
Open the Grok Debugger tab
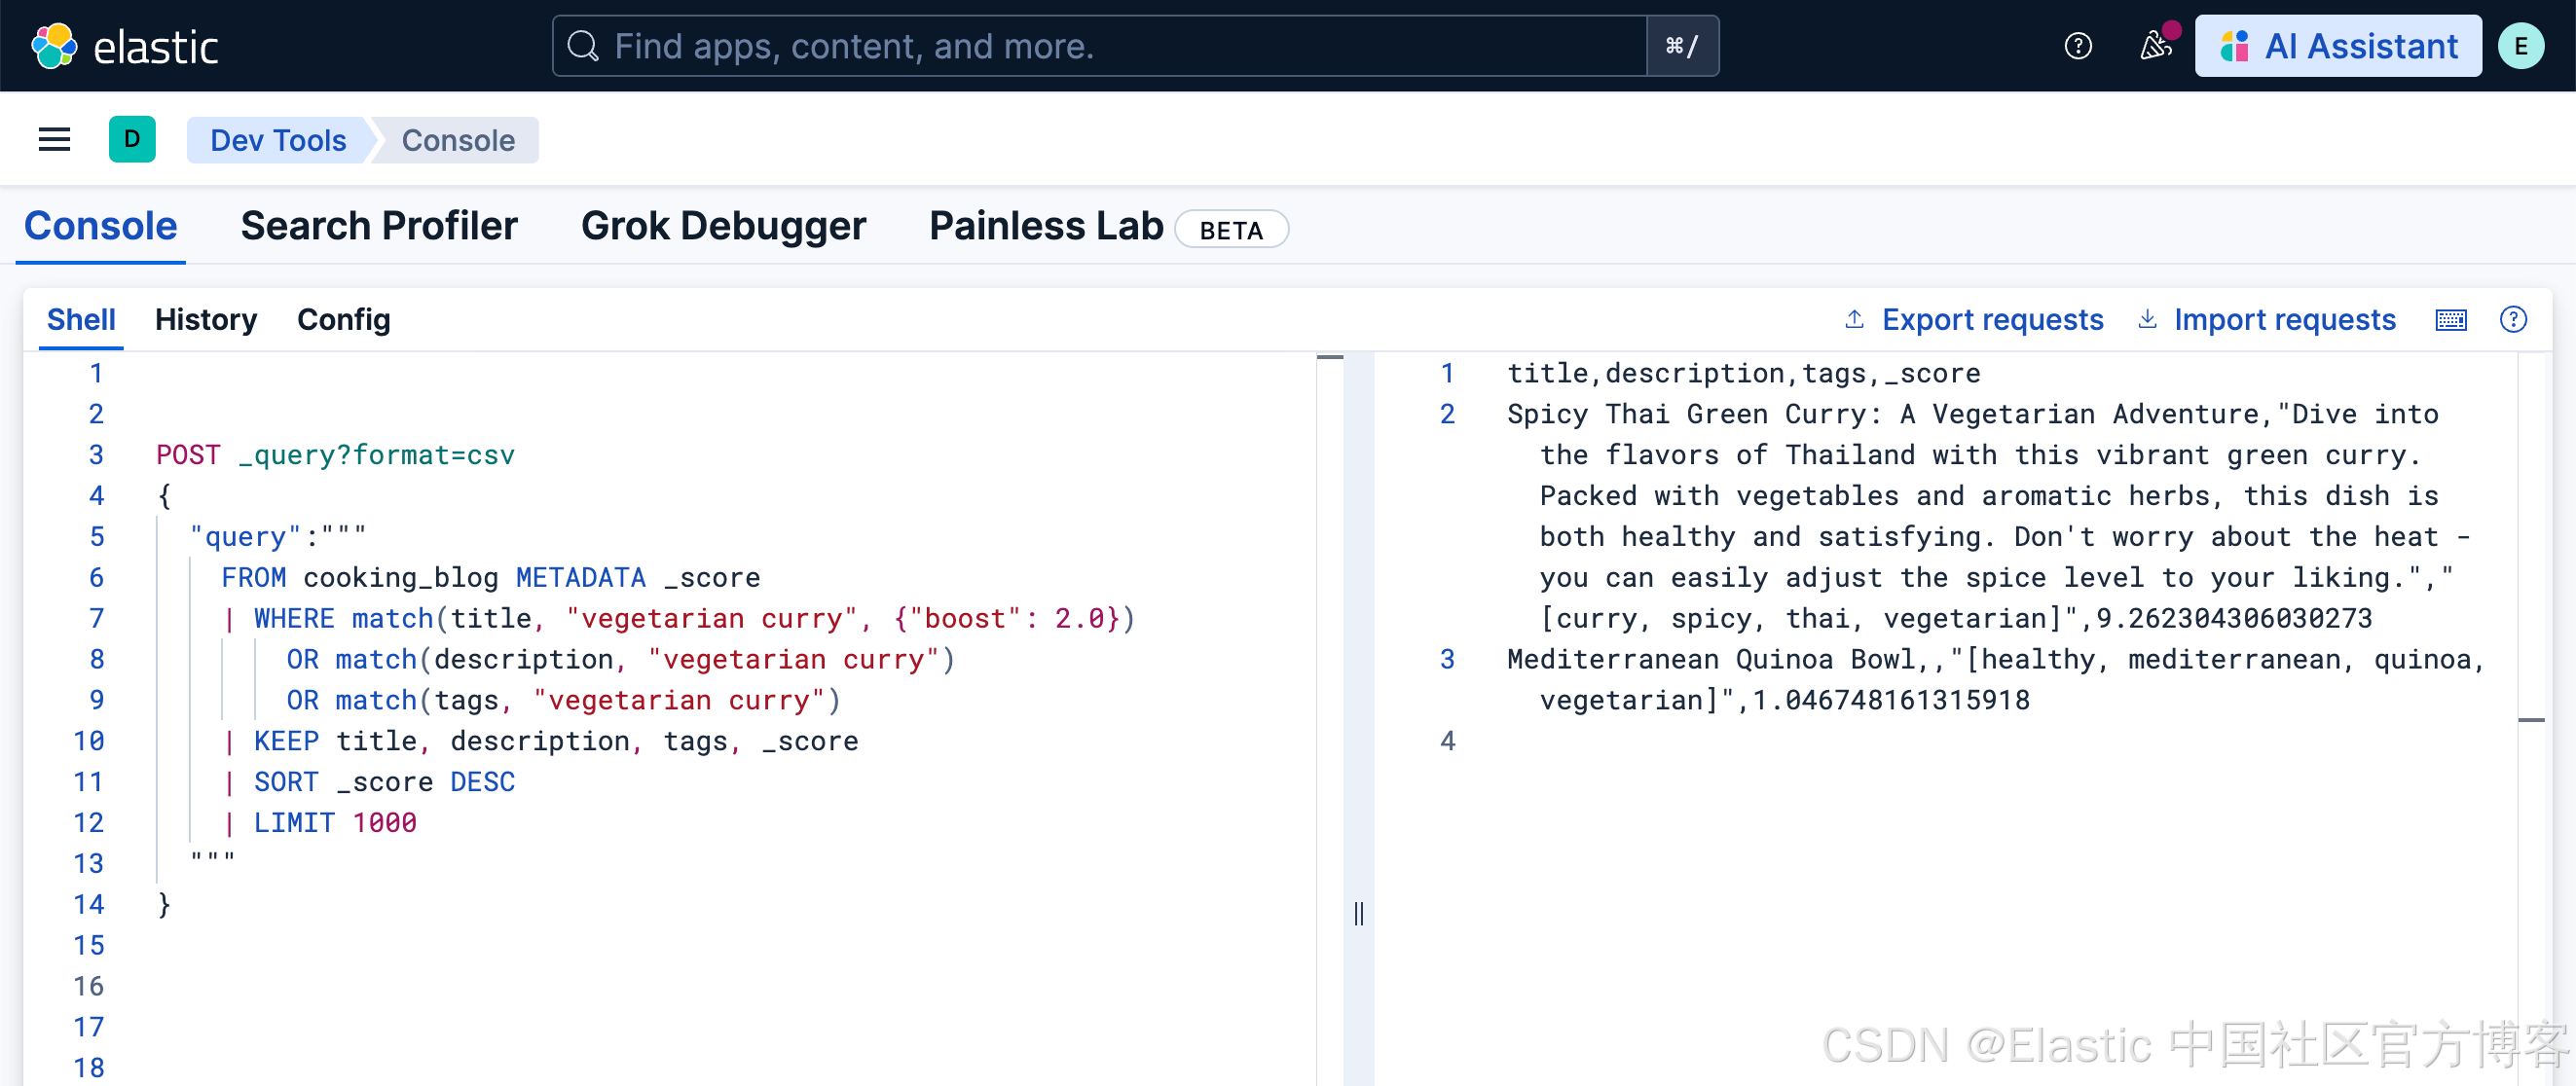click(x=723, y=226)
